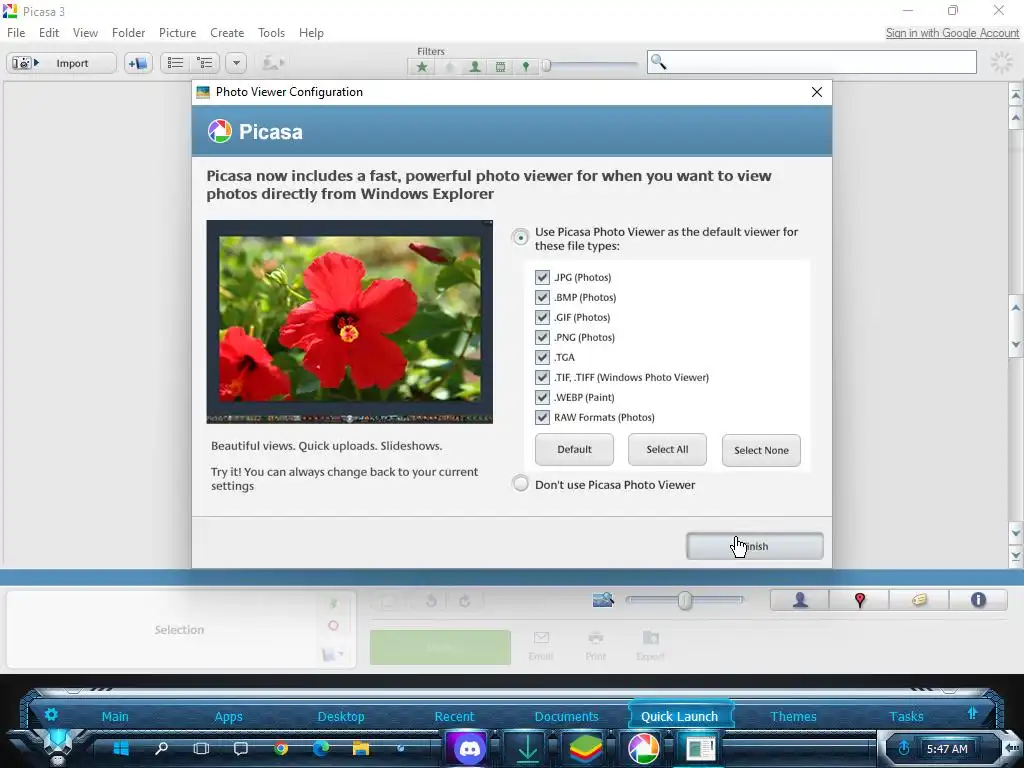Open the Help menu
Viewport: 1024px width, 768px height.
coord(312,33)
